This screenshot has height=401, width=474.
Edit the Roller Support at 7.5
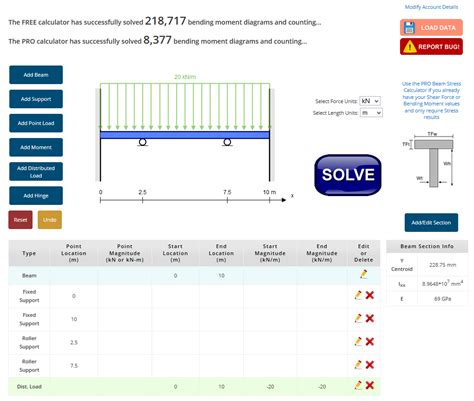(359, 366)
